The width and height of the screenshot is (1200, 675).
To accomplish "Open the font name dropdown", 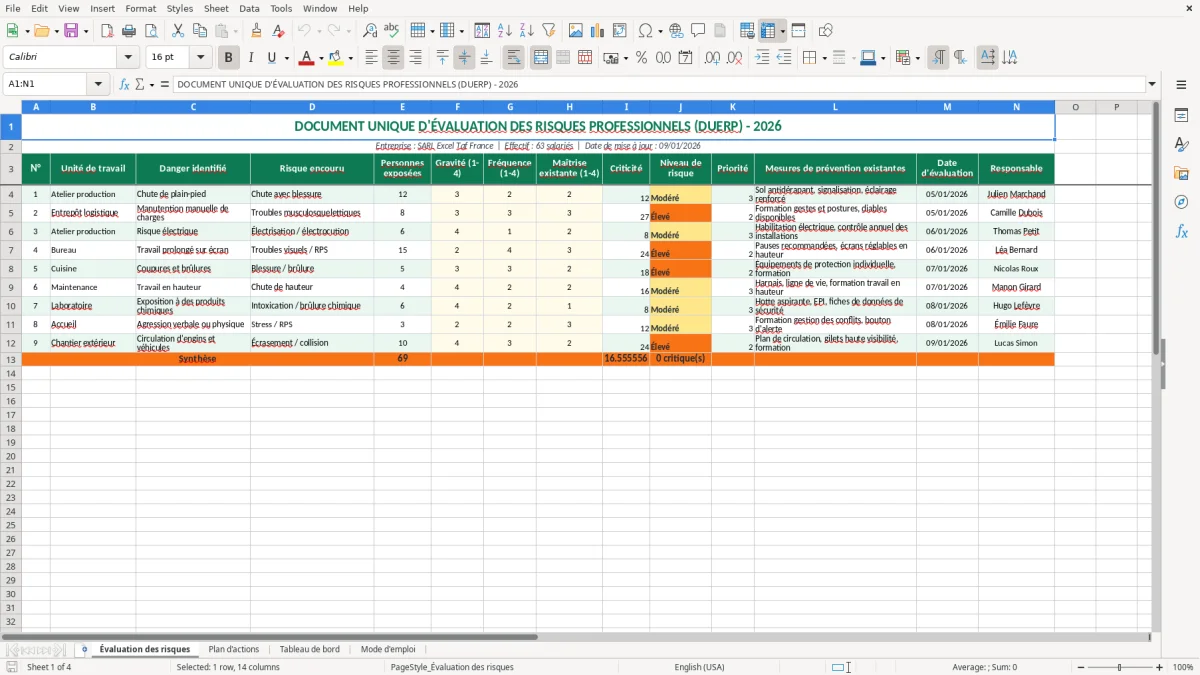I will click(x=128, y=58).
